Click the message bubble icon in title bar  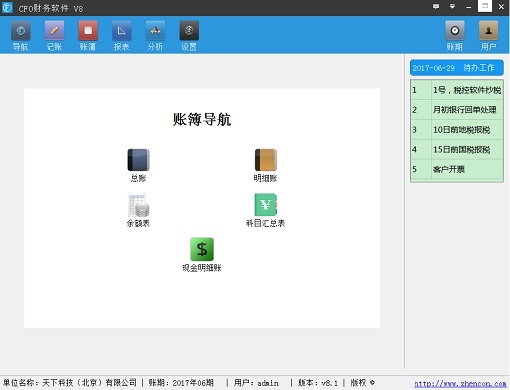(x=436, y=6)
